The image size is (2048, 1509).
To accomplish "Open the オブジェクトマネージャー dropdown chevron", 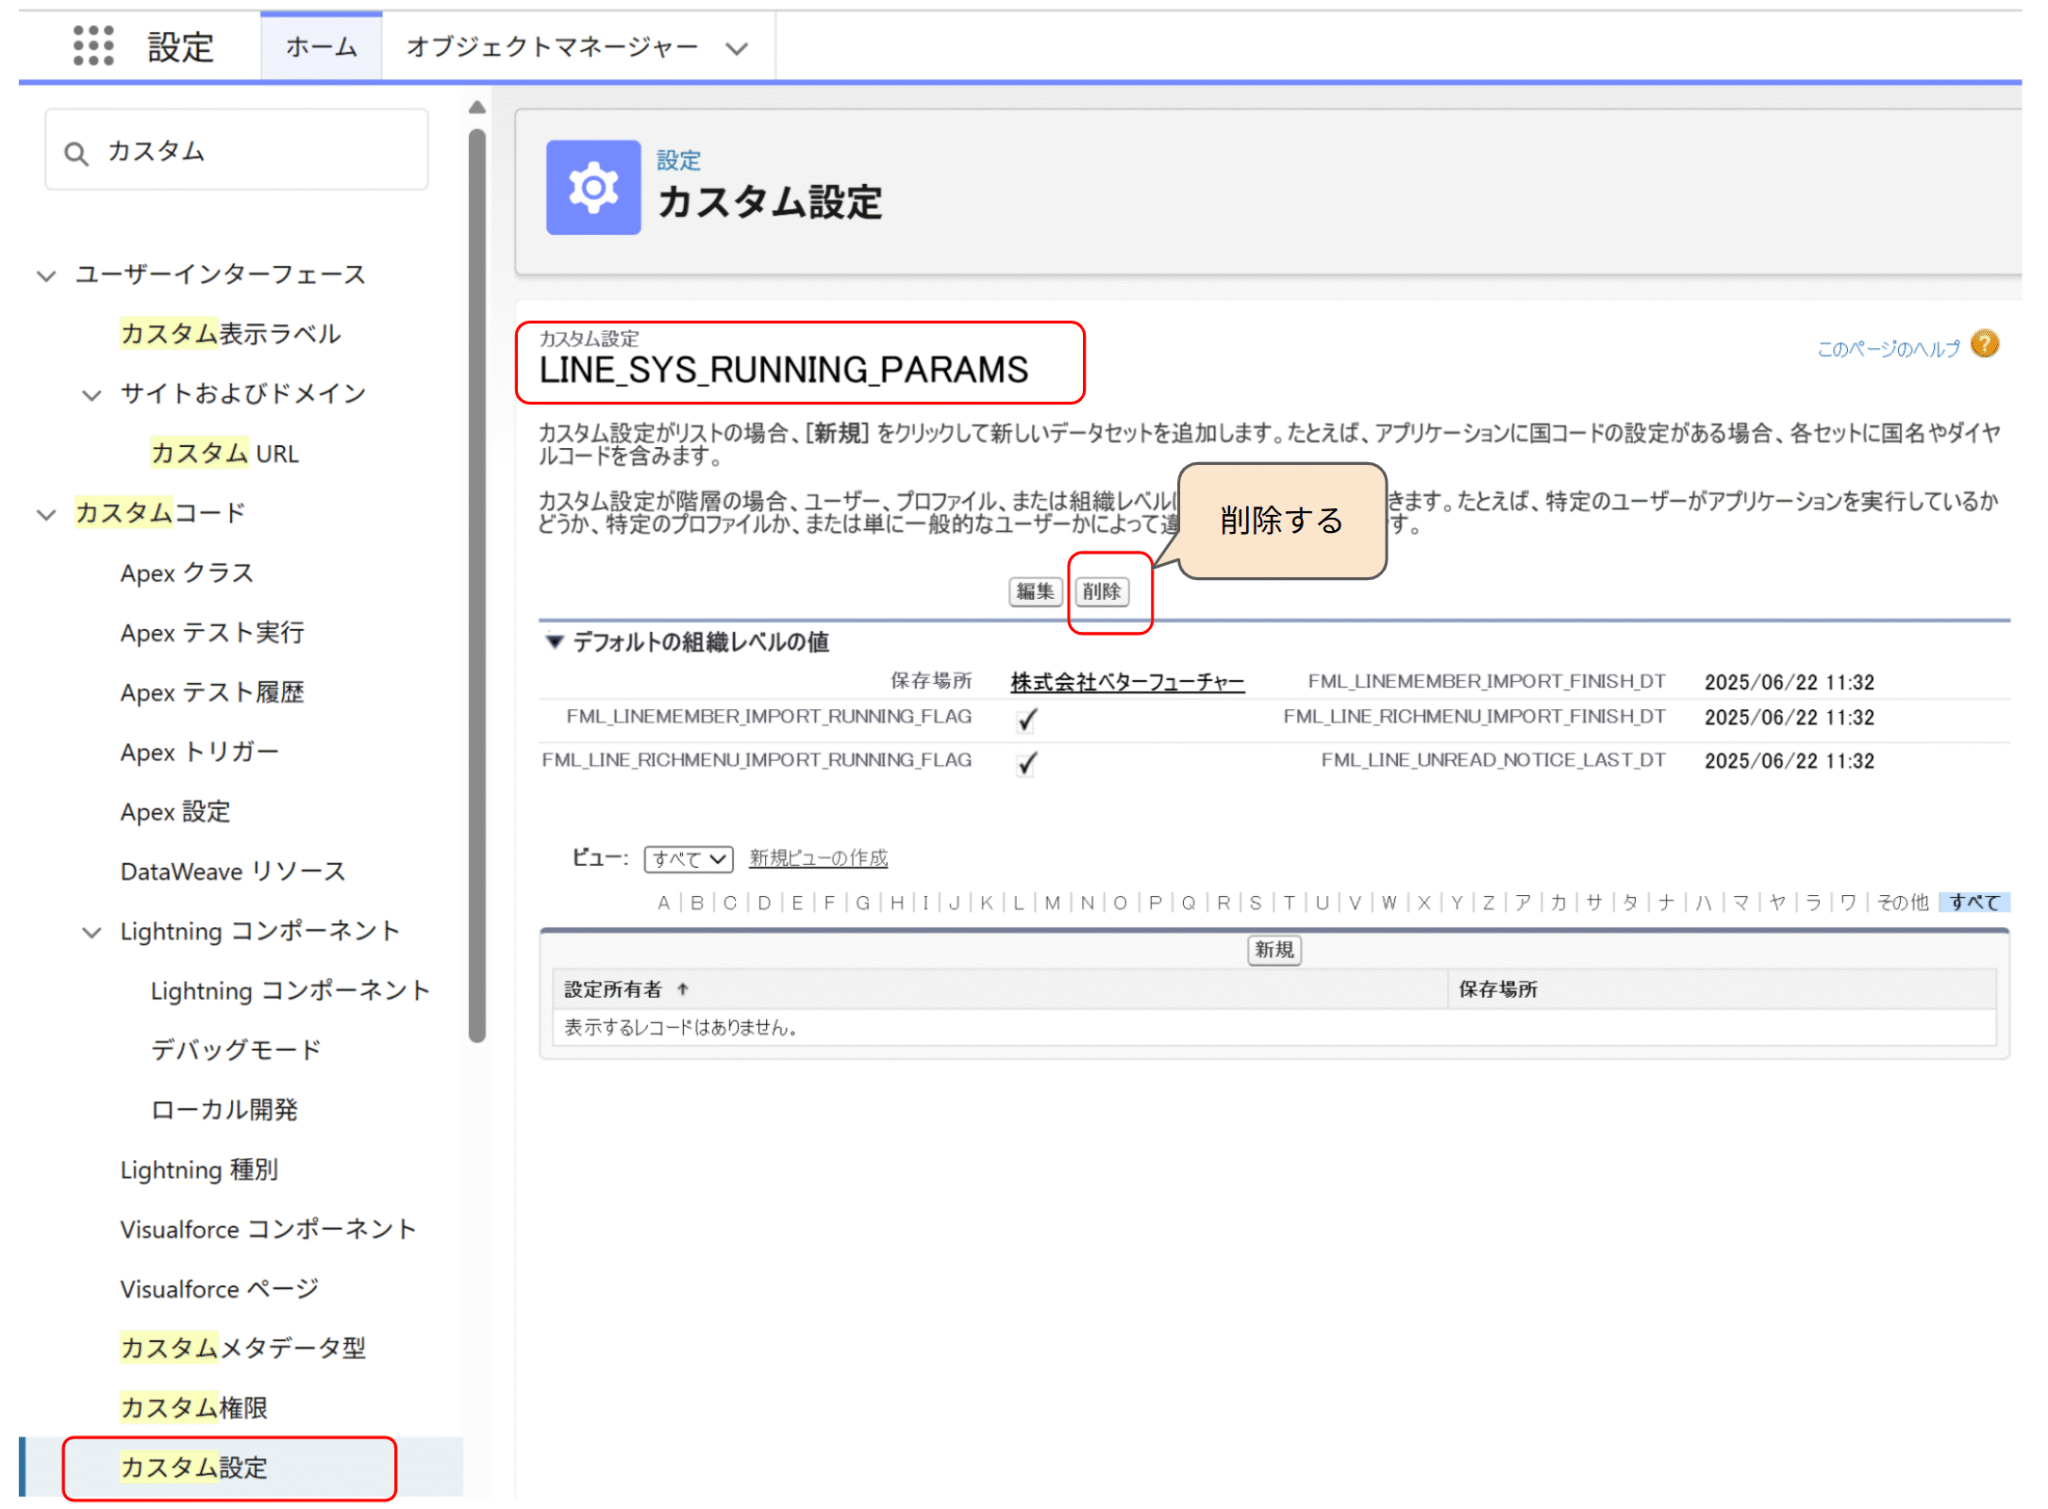I will tap(737, 48).
